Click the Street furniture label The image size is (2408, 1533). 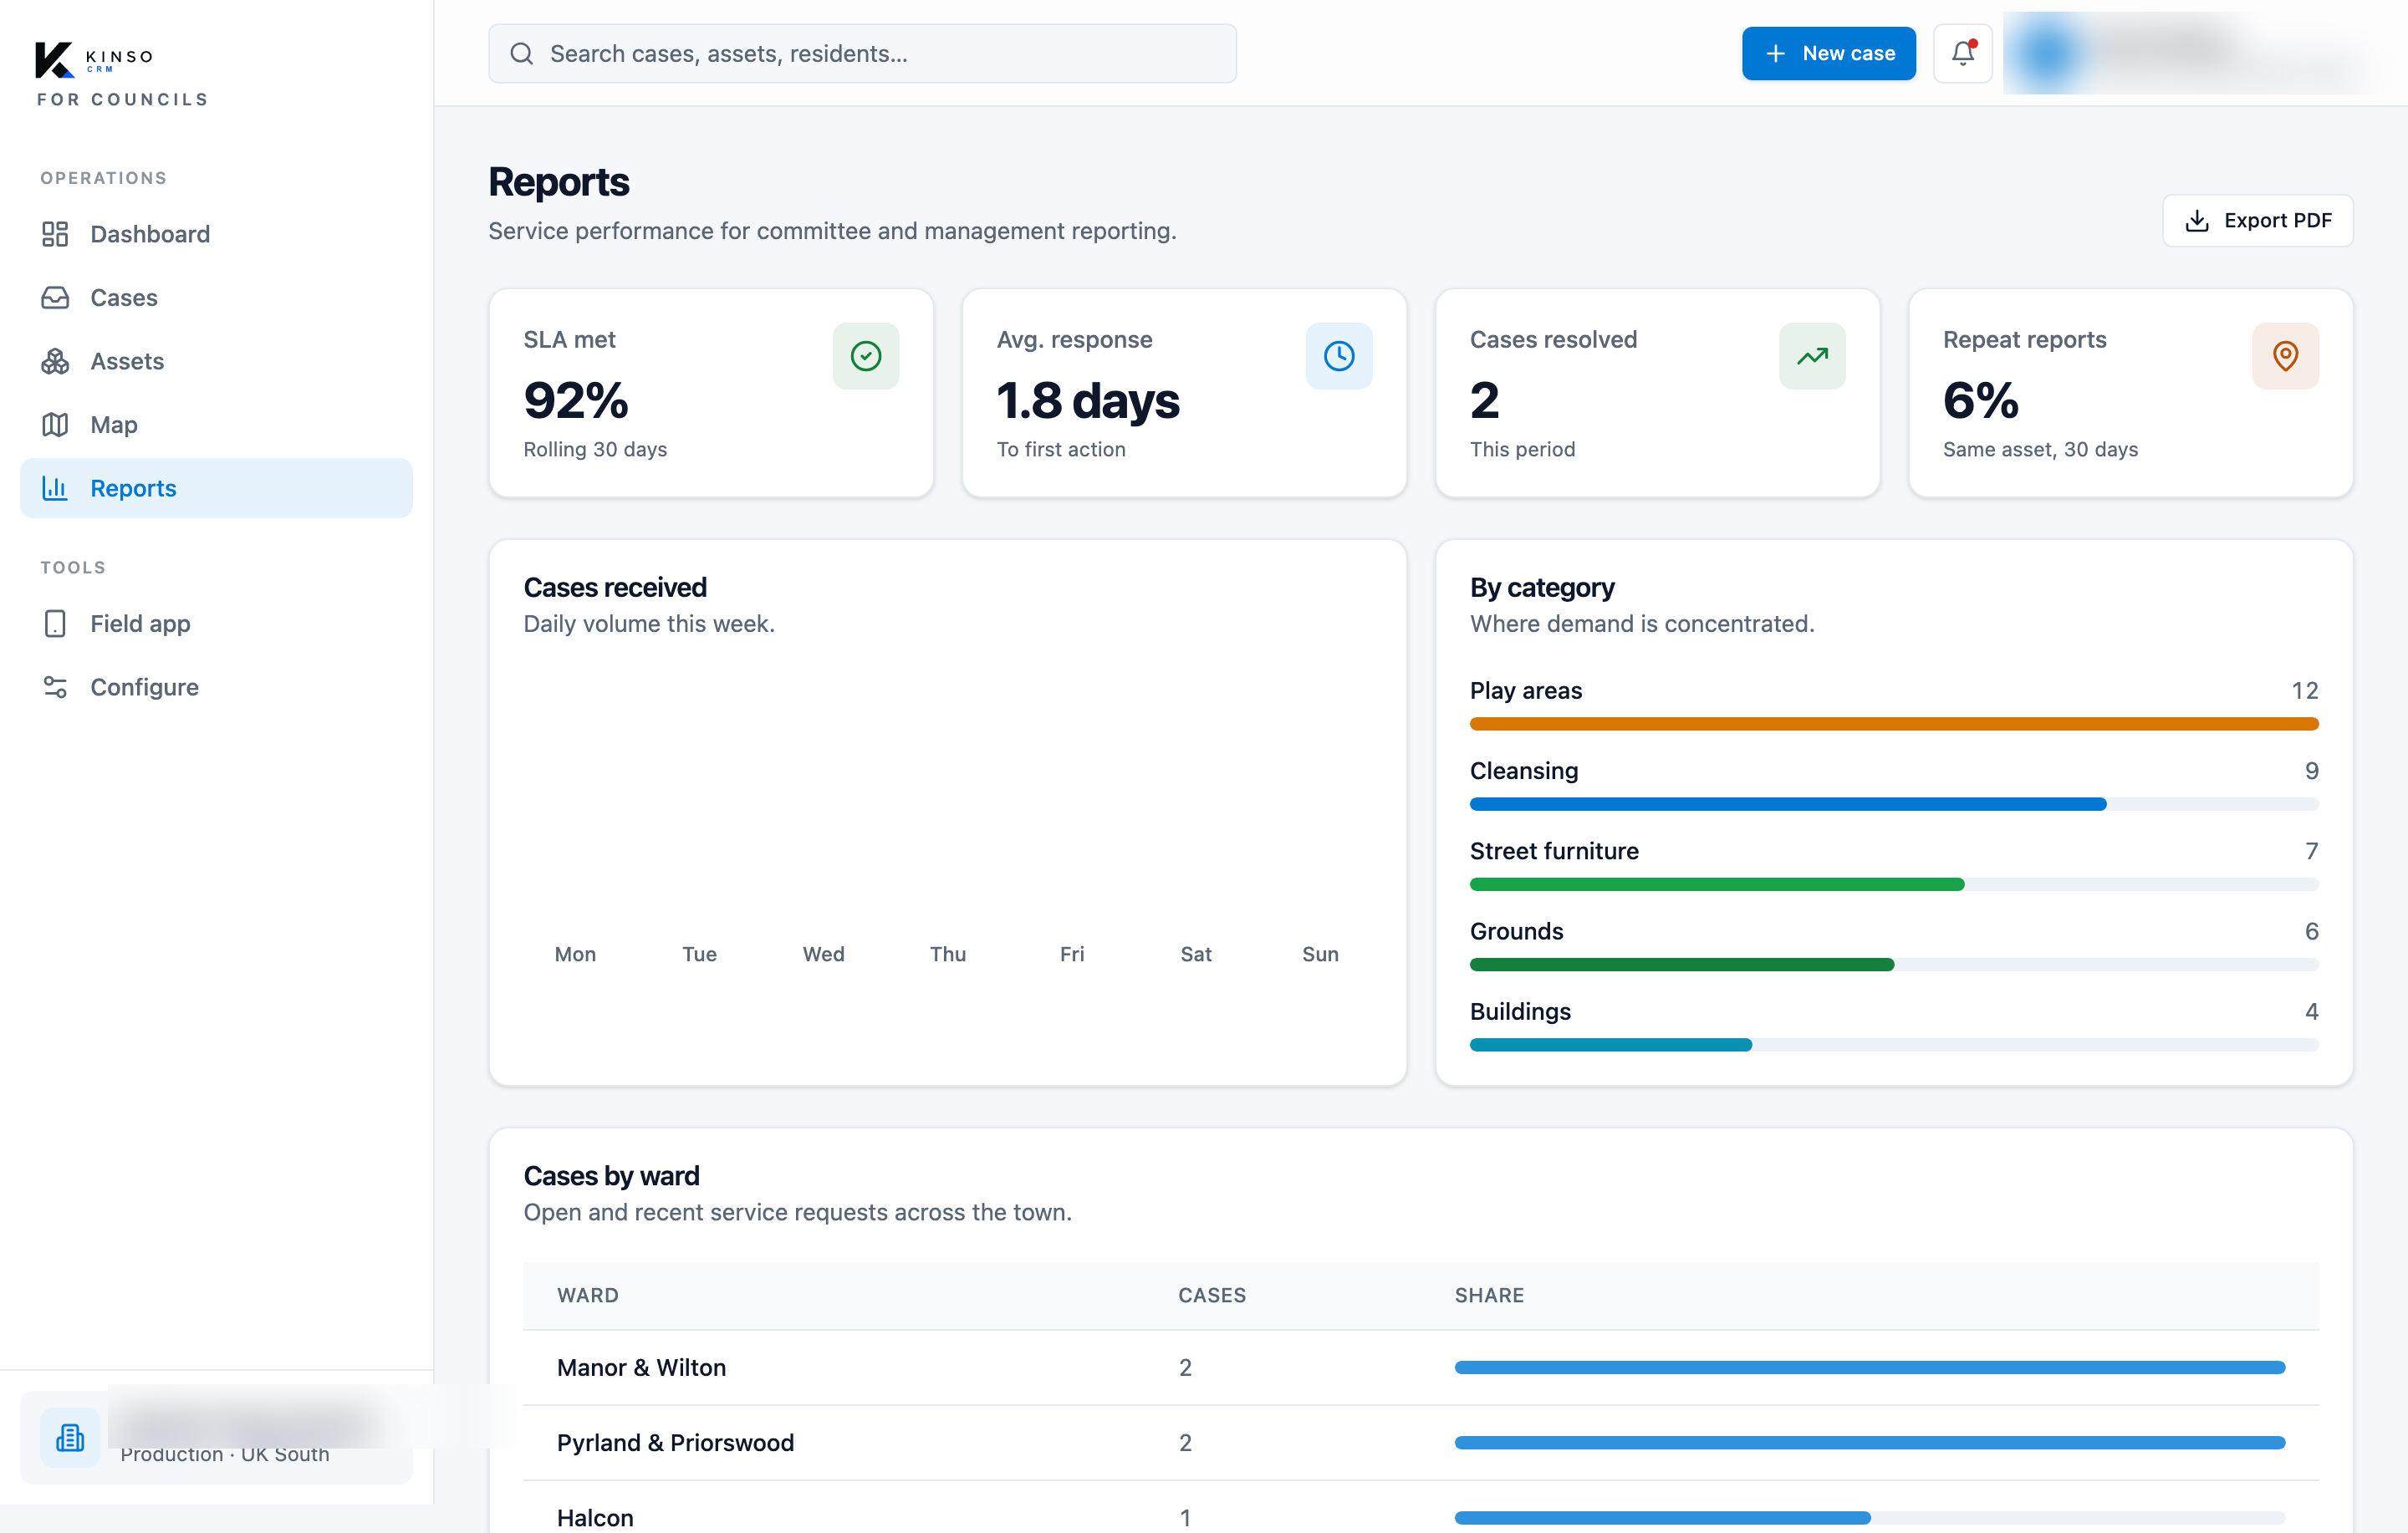coord(1554,851)
